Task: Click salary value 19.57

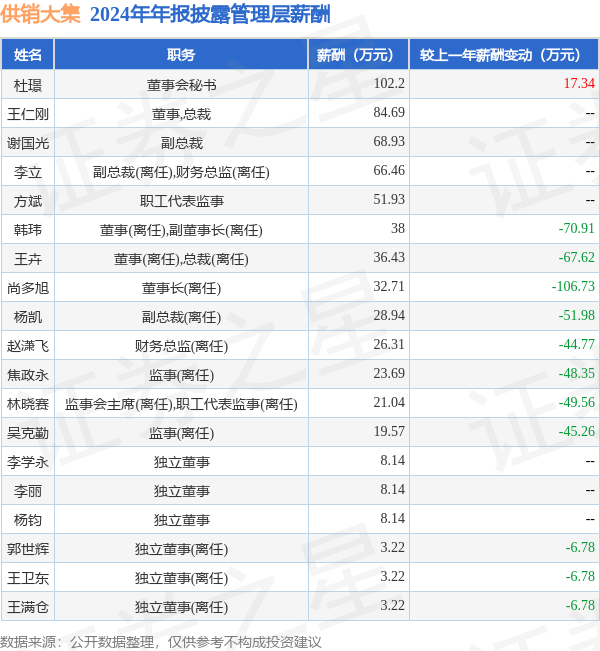Action: pyautogui.click(x=389, y=432)
